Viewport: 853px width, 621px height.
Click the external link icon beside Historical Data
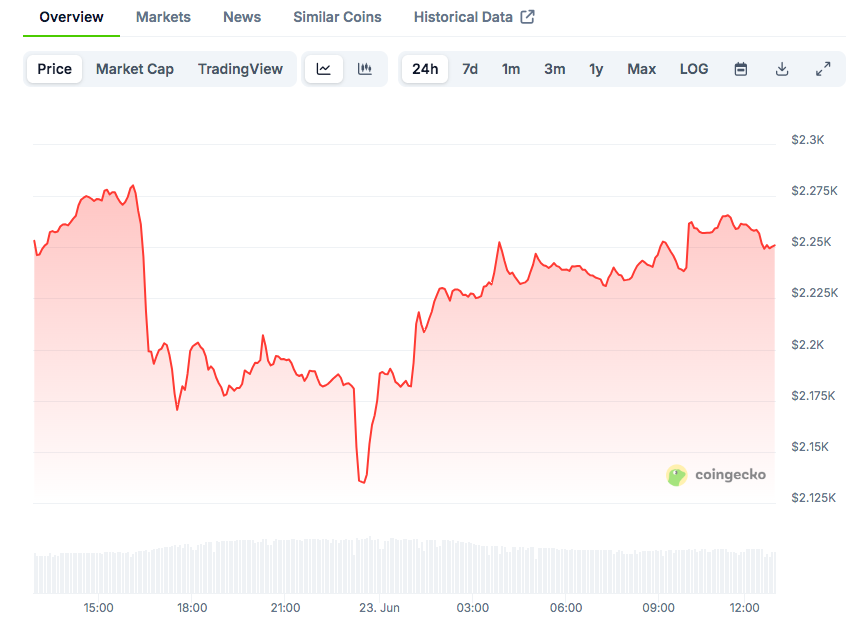tap(527, 17)
